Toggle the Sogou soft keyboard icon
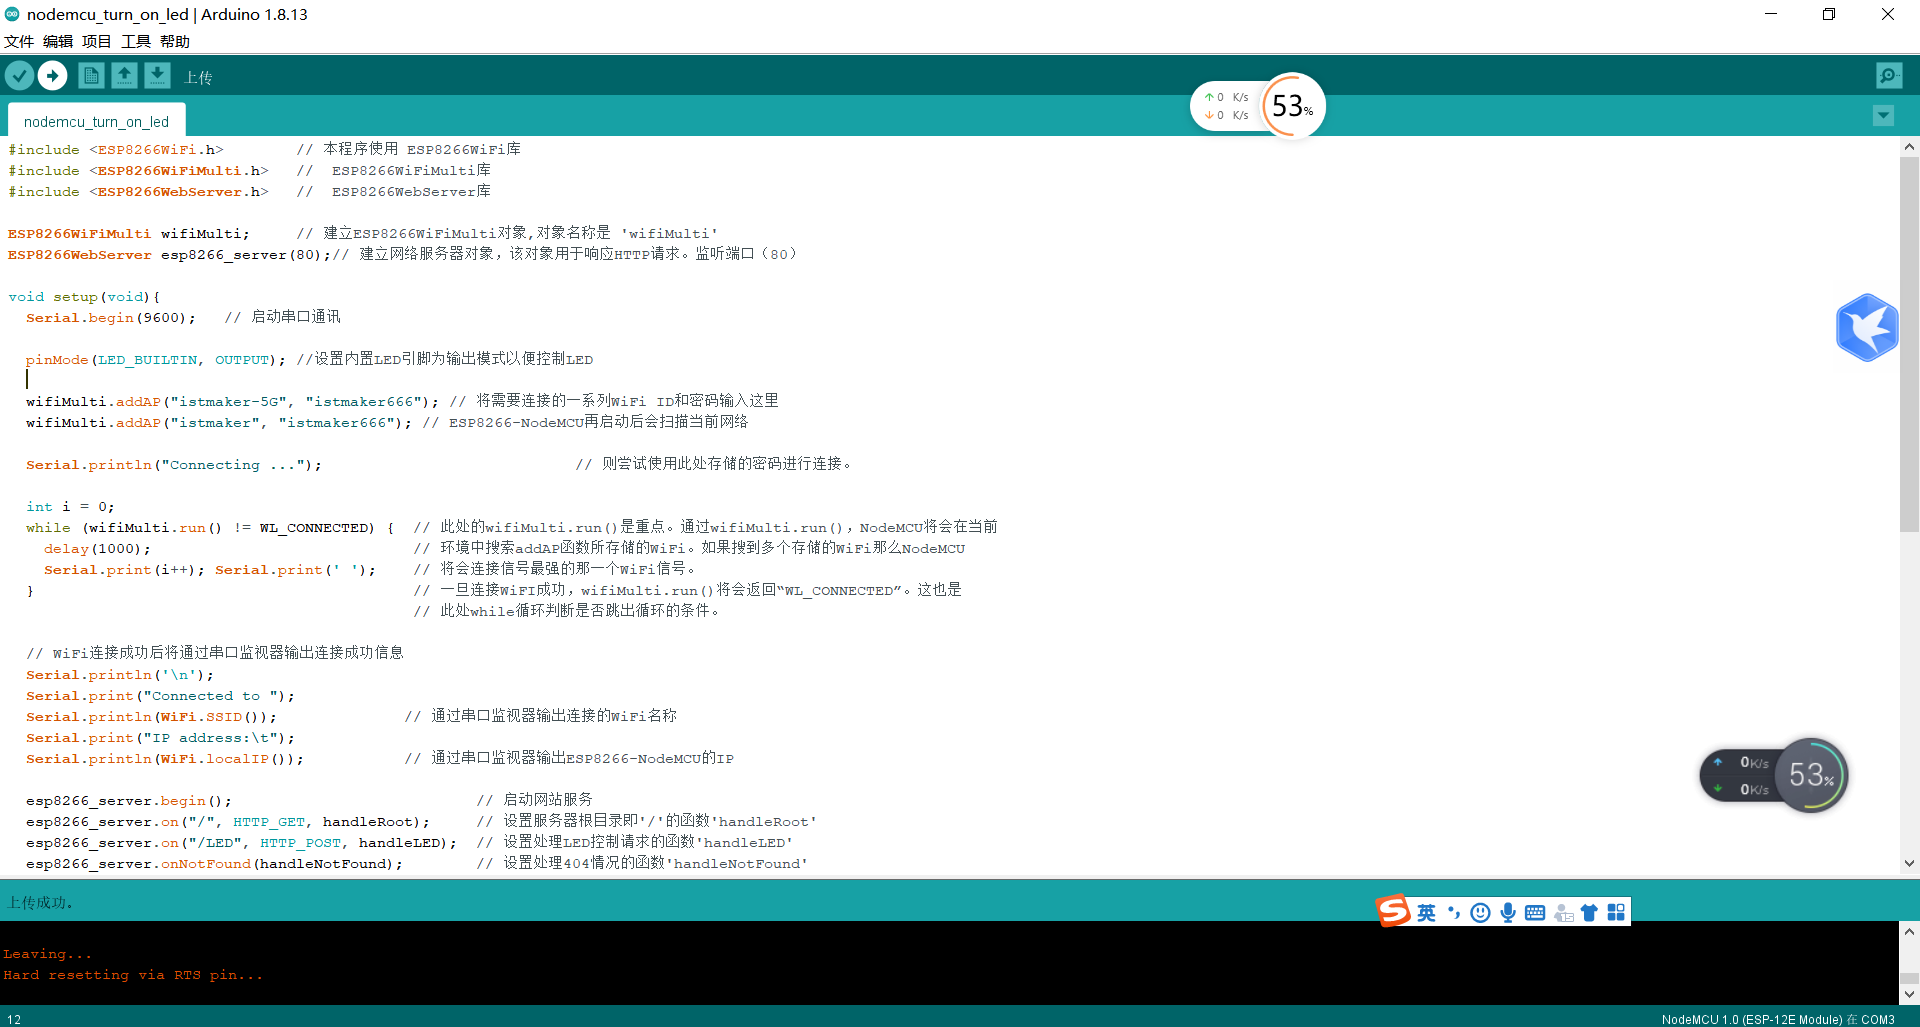 pos(1533,911)
